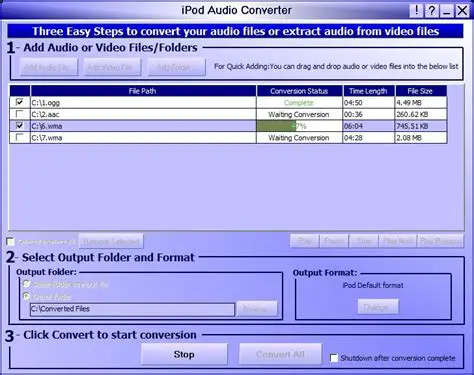Check the checkbox for C:\7.wma
The width and height of the screenshot is (474, 375).
(20, 137)
